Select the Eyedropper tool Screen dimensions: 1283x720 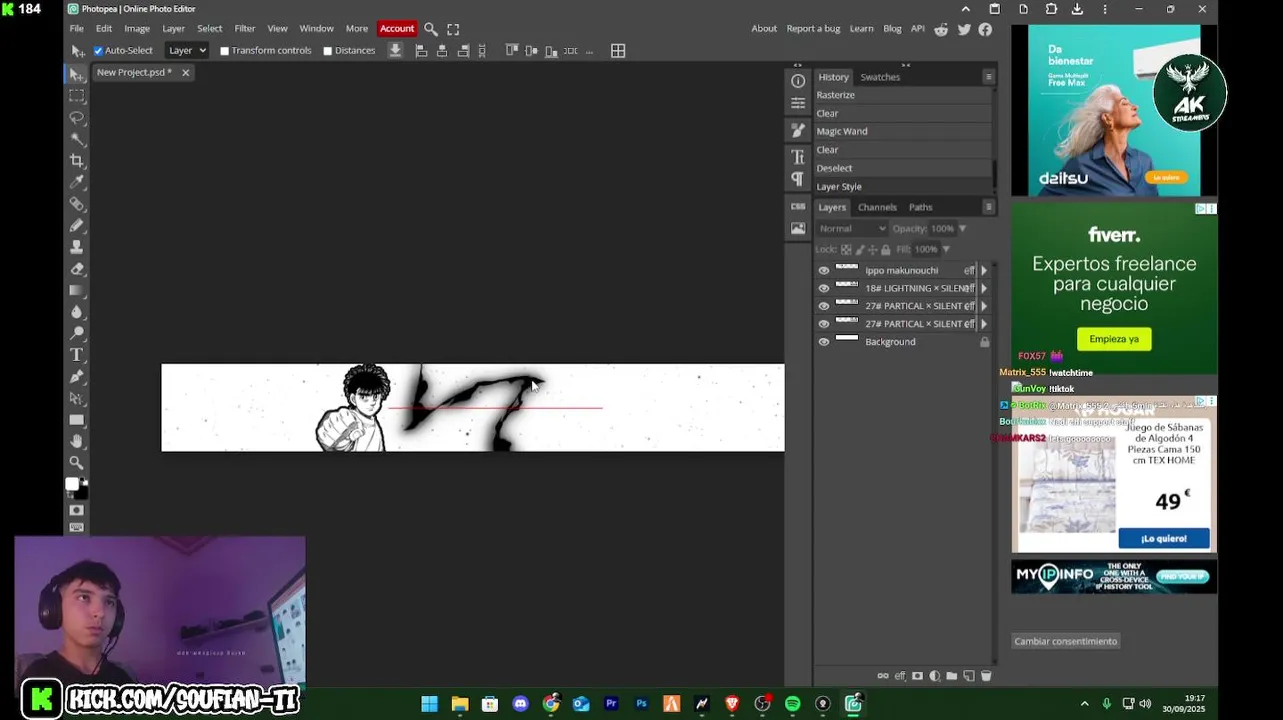[x=76, y=182]
